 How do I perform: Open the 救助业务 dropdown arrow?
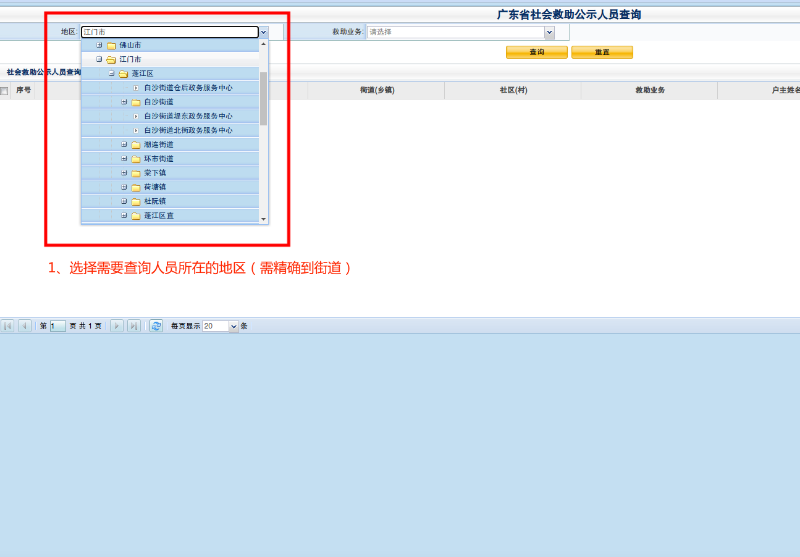(549, 32)
